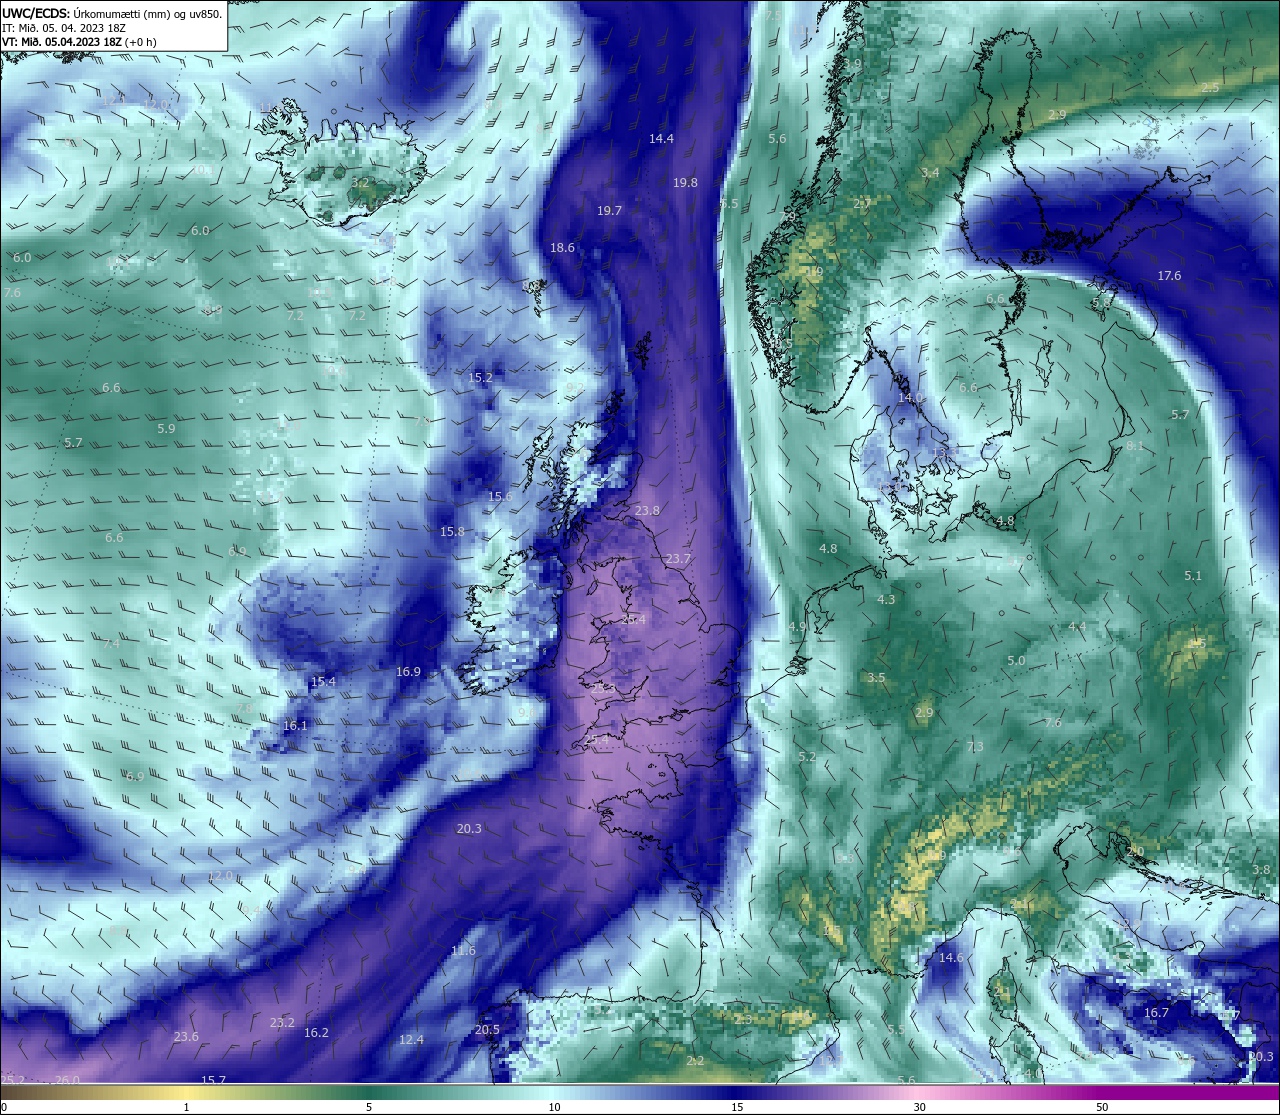Click the 18.6 value label
This screenshot has width=1280, height=1115.
562,248
